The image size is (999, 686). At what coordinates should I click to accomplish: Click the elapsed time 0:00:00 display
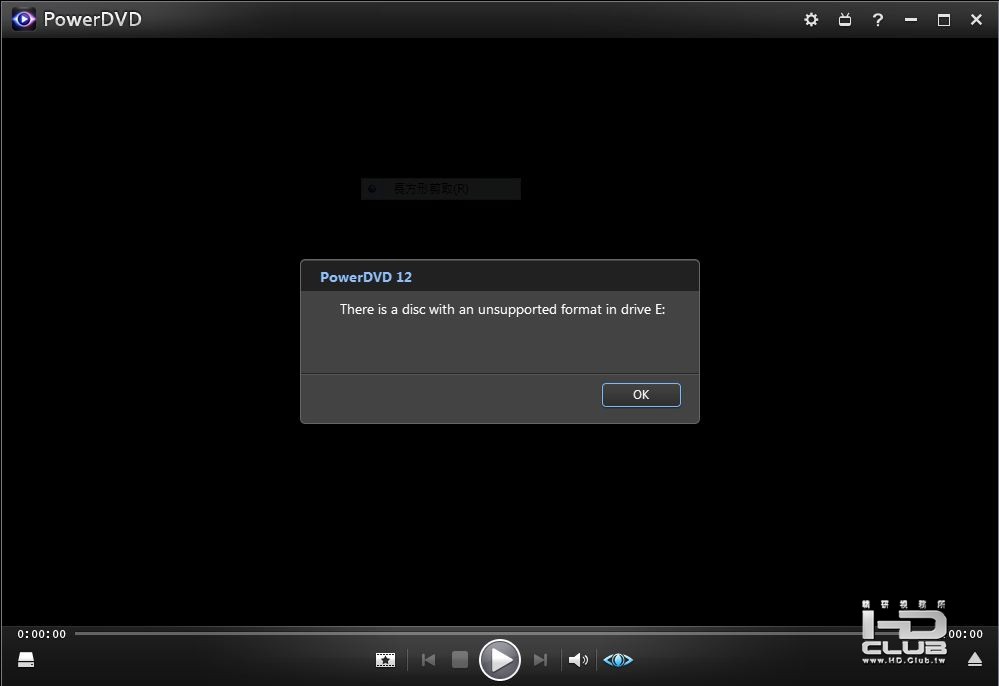point(41,634)
